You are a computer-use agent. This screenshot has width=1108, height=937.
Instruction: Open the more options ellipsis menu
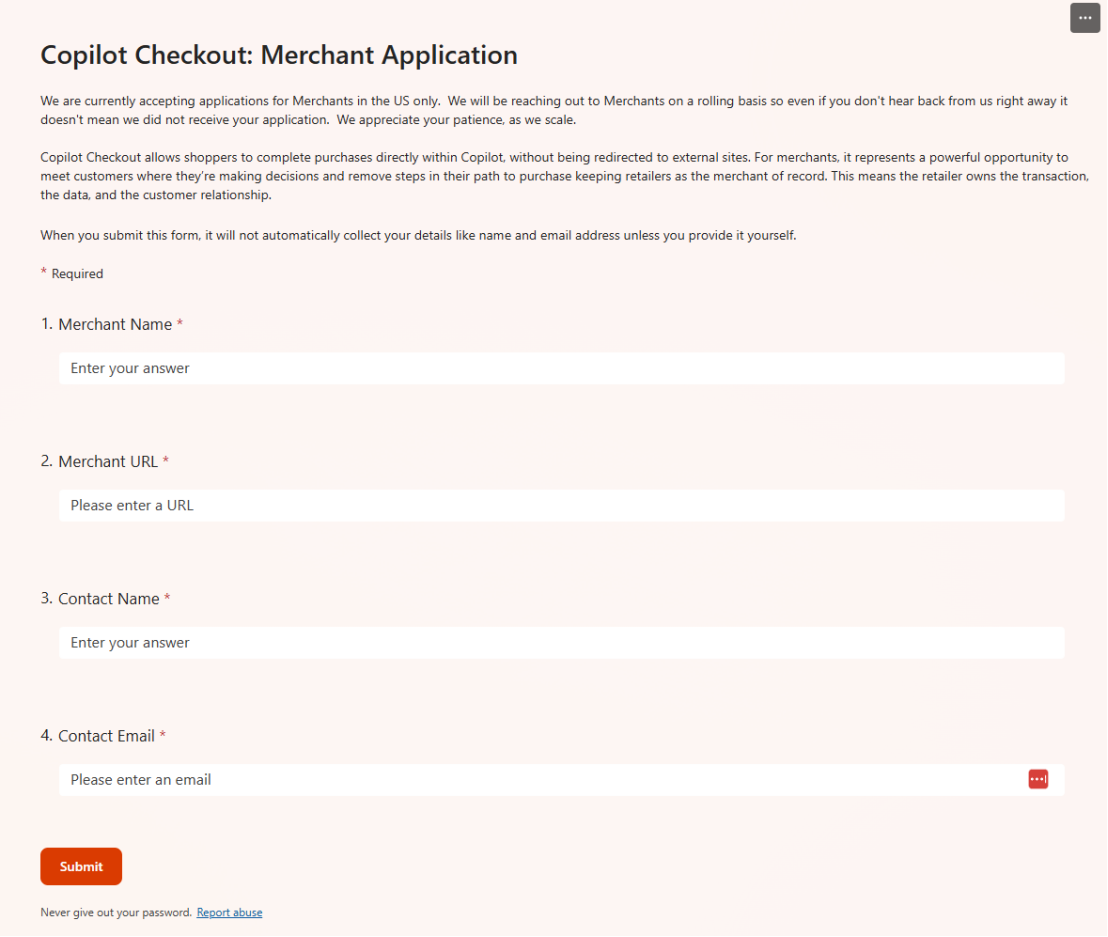coord(1085,18)
